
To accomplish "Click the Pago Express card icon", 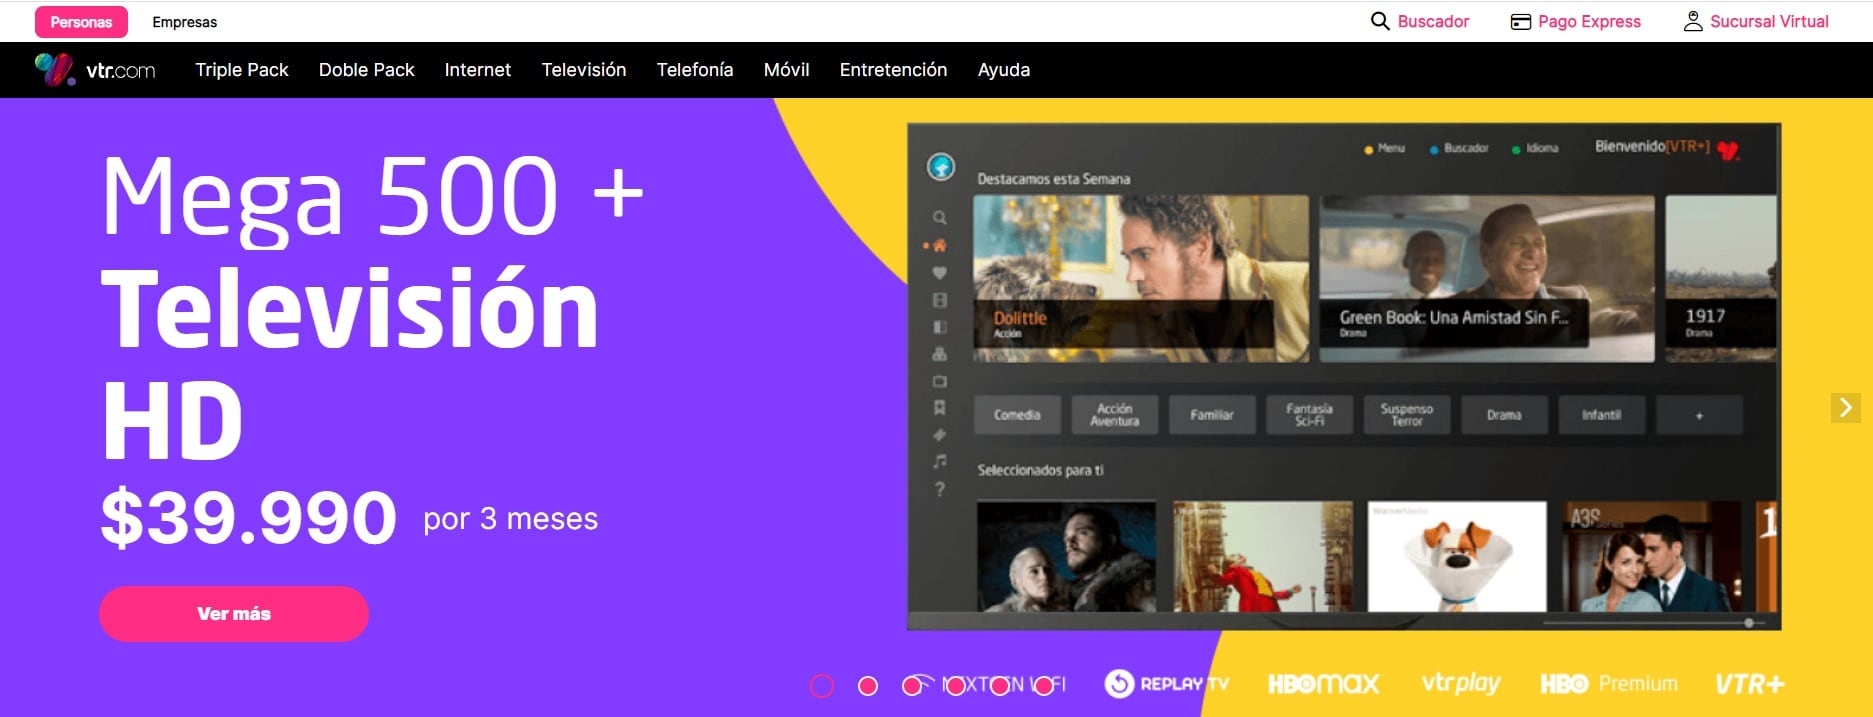I will click(x=1520, y=22).
